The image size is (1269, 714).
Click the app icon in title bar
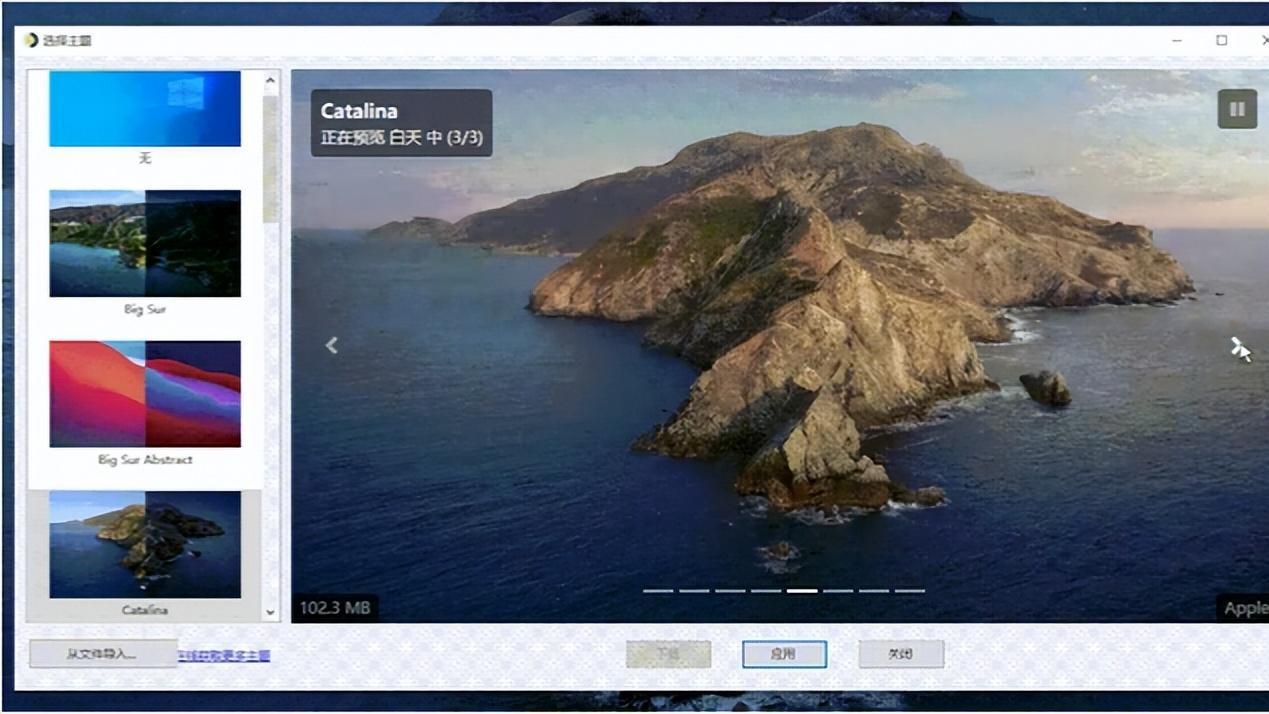pyautogui.click(x=31, y=40)
